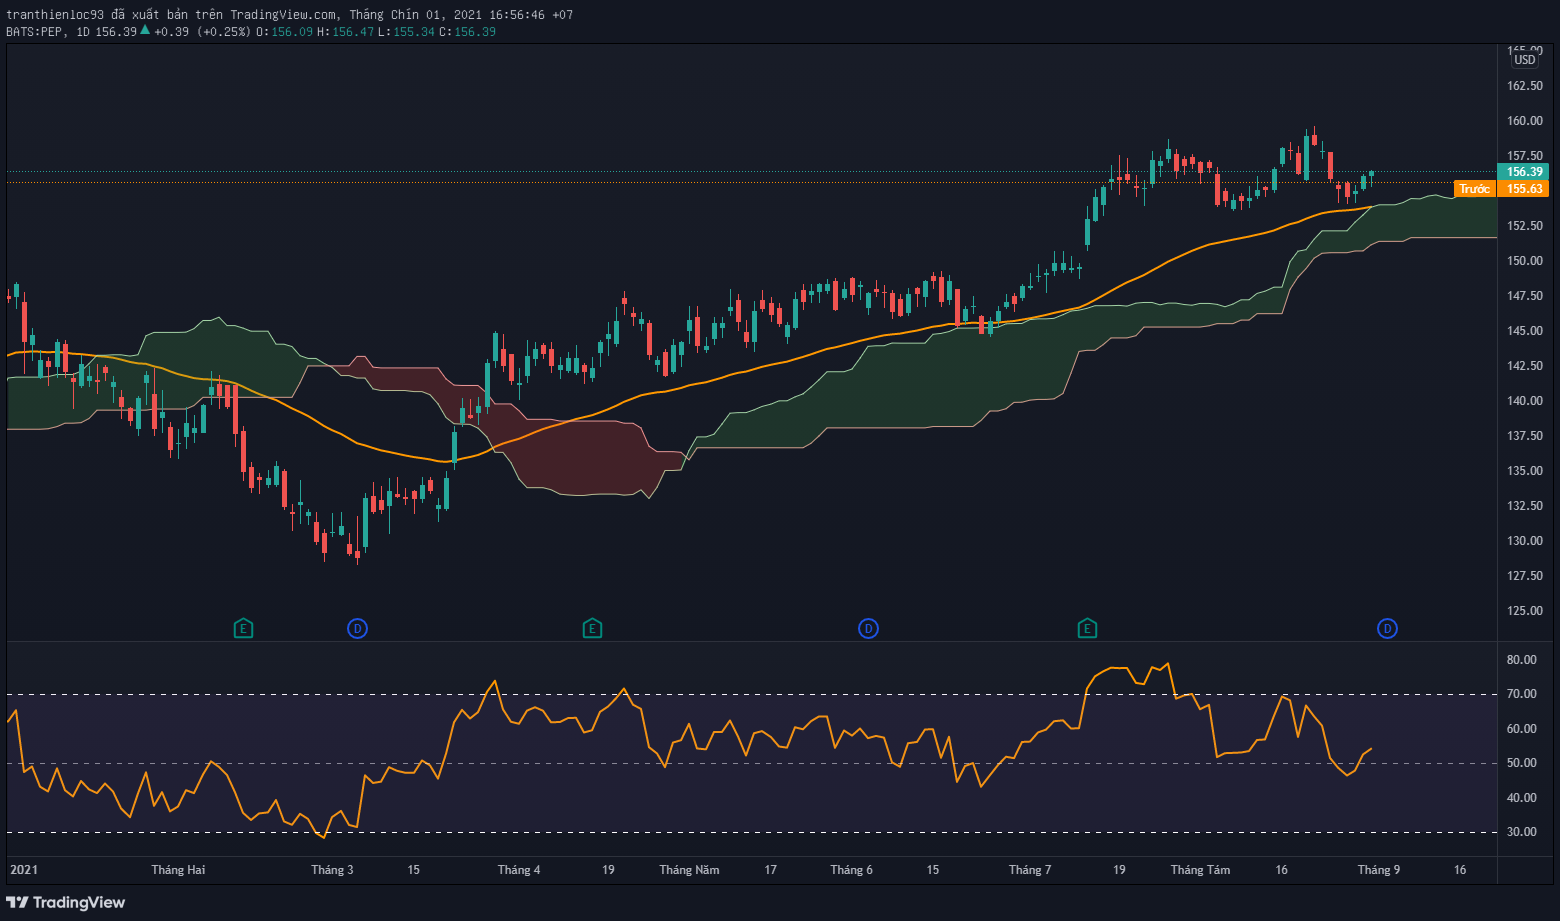Click the 130.00 price axis label
Screen dimensions: 1560x921
(x=1525, y=541)
